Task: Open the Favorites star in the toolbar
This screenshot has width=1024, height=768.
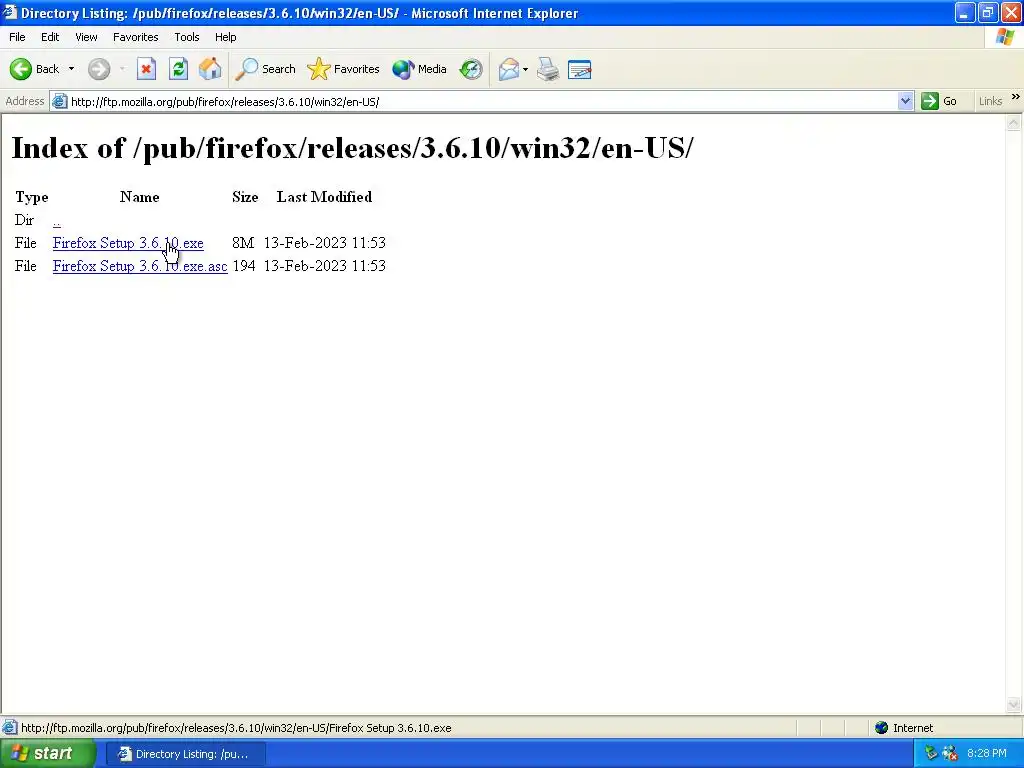Action: [x=344, y=69]
